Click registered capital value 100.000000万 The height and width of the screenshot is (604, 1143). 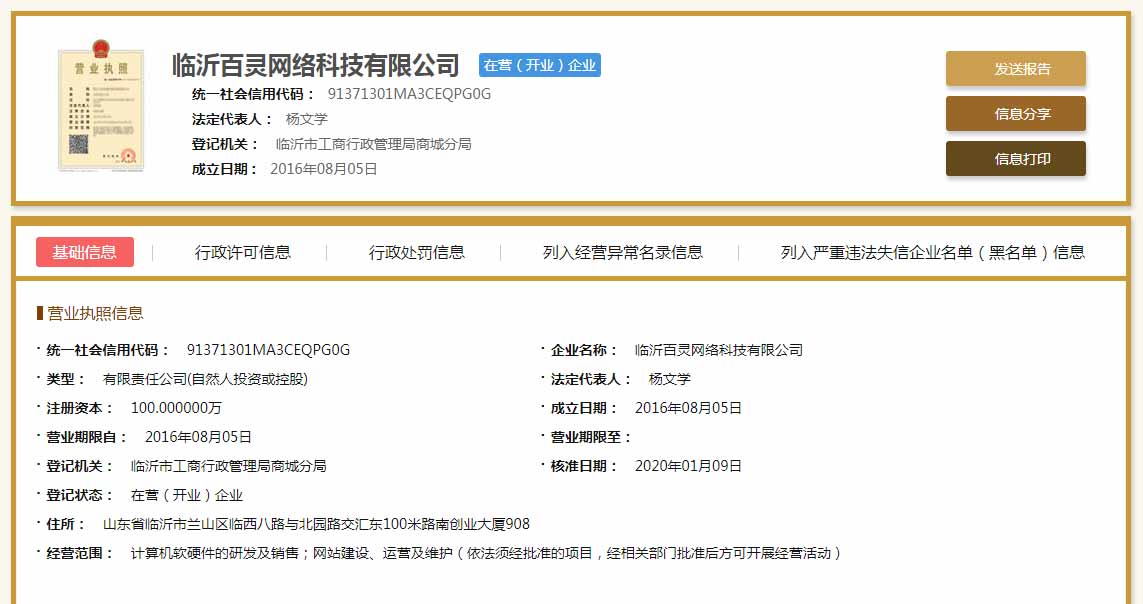tap(176, 408)
